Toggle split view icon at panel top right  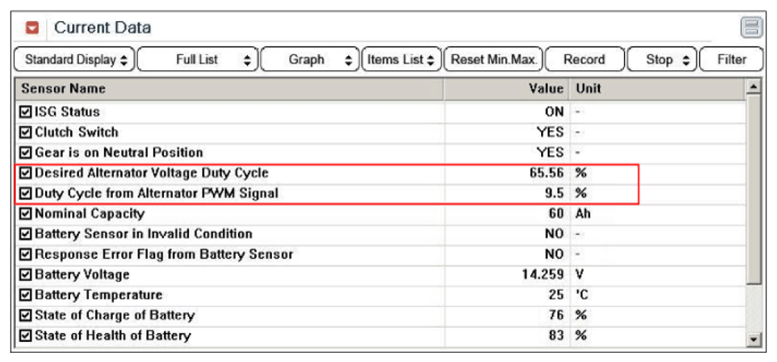tap(751, 28)
